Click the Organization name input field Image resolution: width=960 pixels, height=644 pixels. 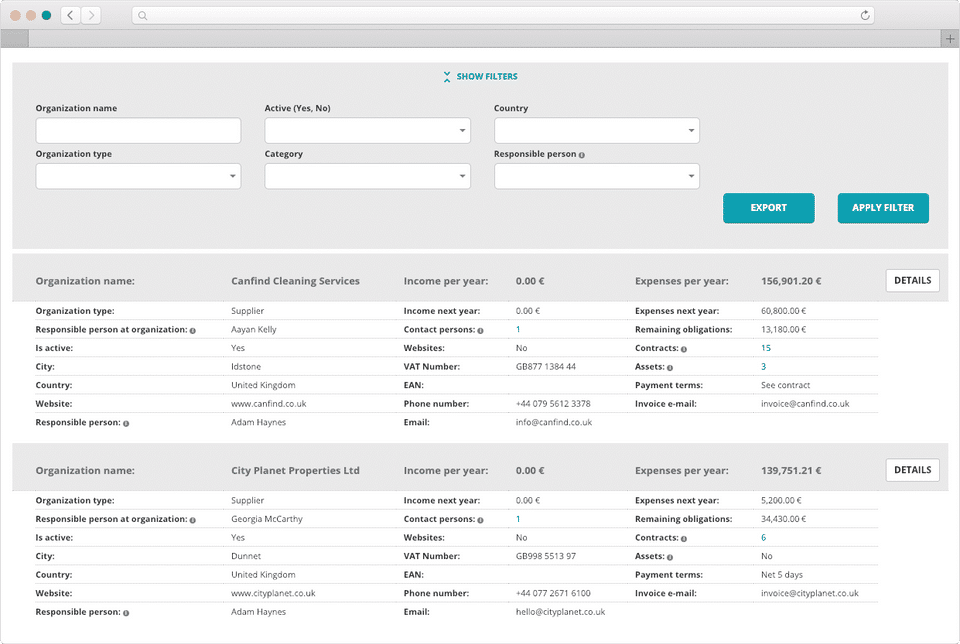pos(138,130)
